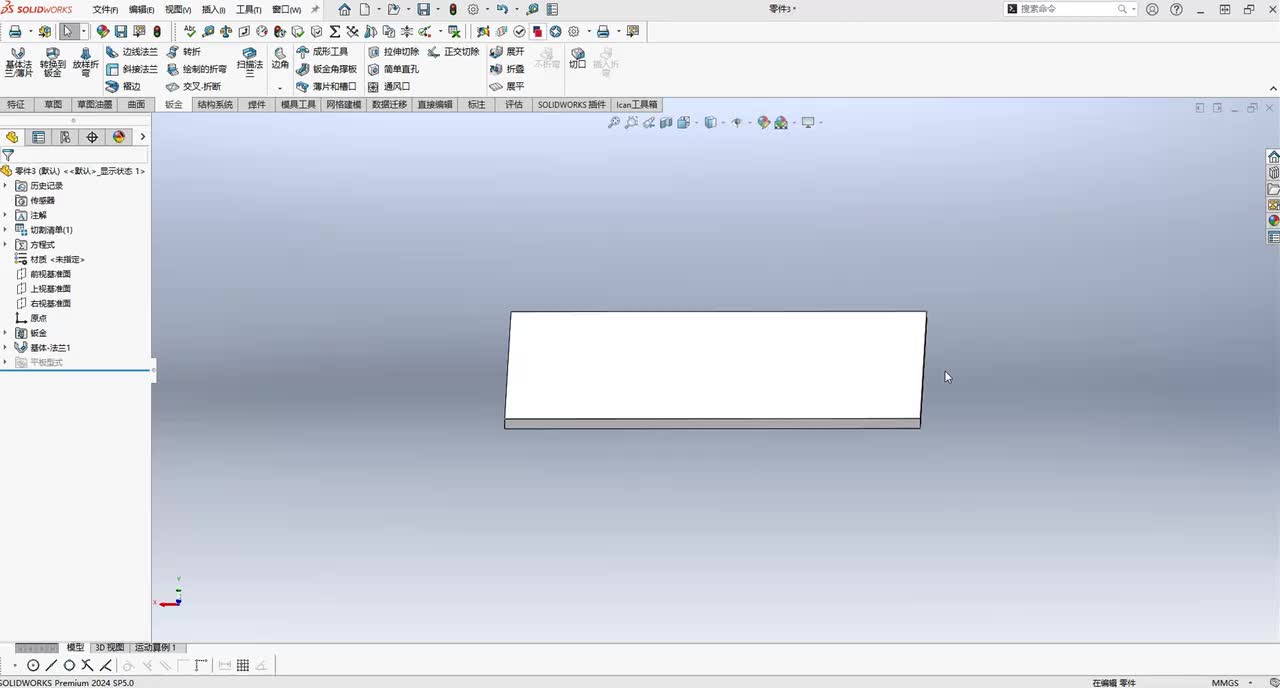Open the 文件 (File) menu
This screenshot has width=1280, height=688.
tap(106, 9)
